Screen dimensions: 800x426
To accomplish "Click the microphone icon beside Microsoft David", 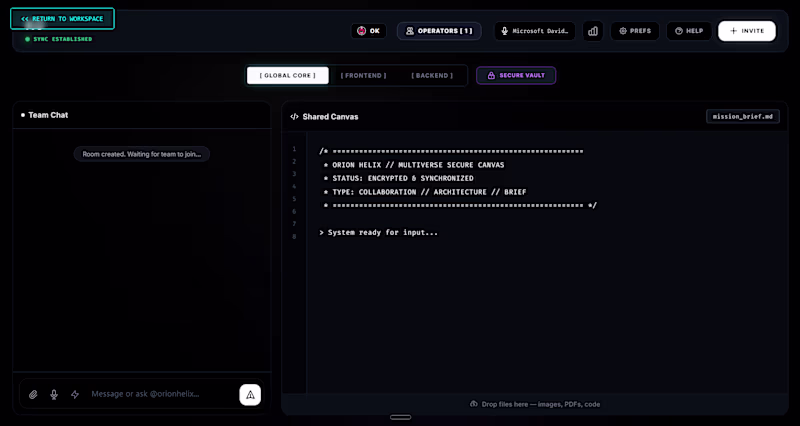I will tap(505, 31).
